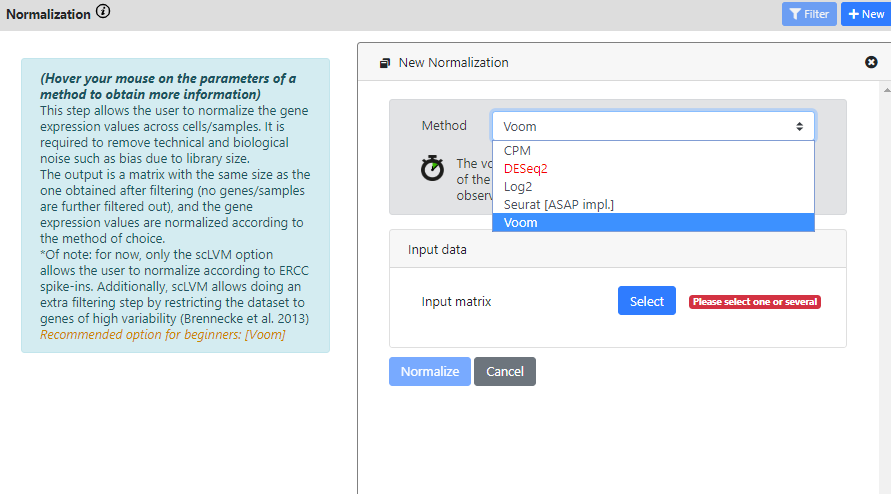Screen dimensions: 891x494
Task: Click Select for Input matrix
Action: [647, 301]
